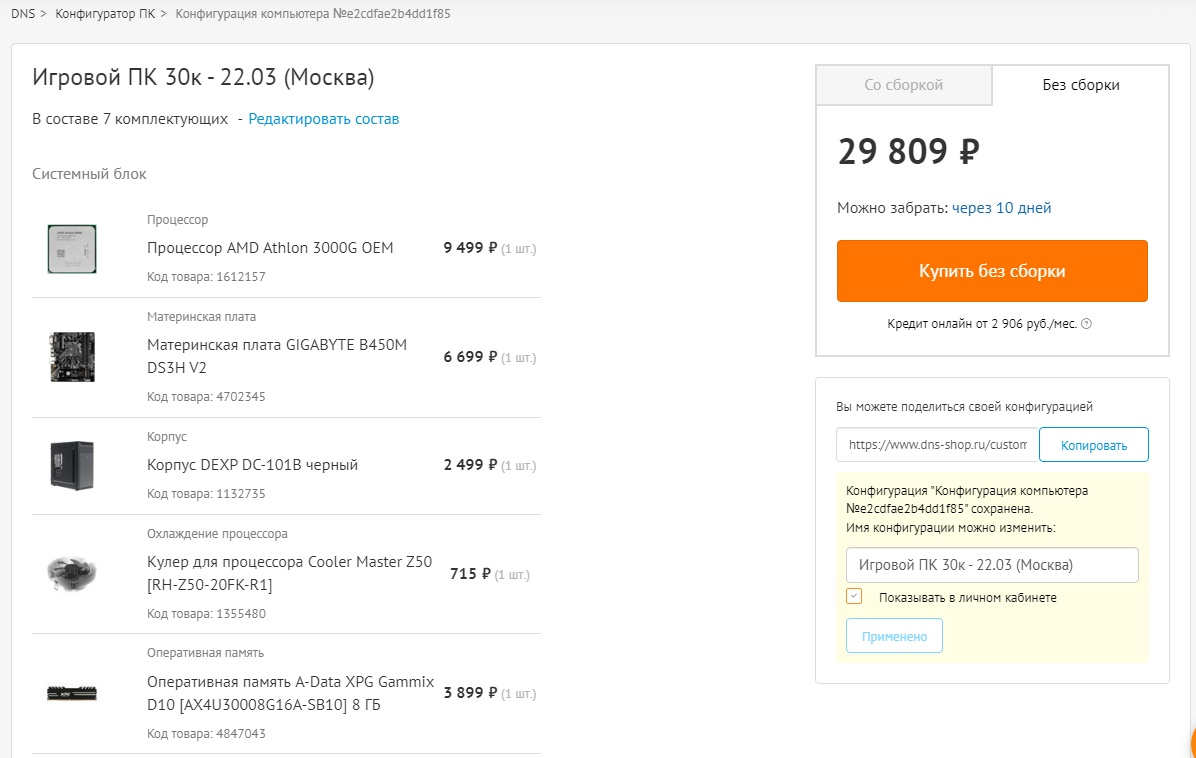Viewport: 1196px width, 758px height.
Task: Open the DEXP DC-101B case image
Action: pos(72,465)
